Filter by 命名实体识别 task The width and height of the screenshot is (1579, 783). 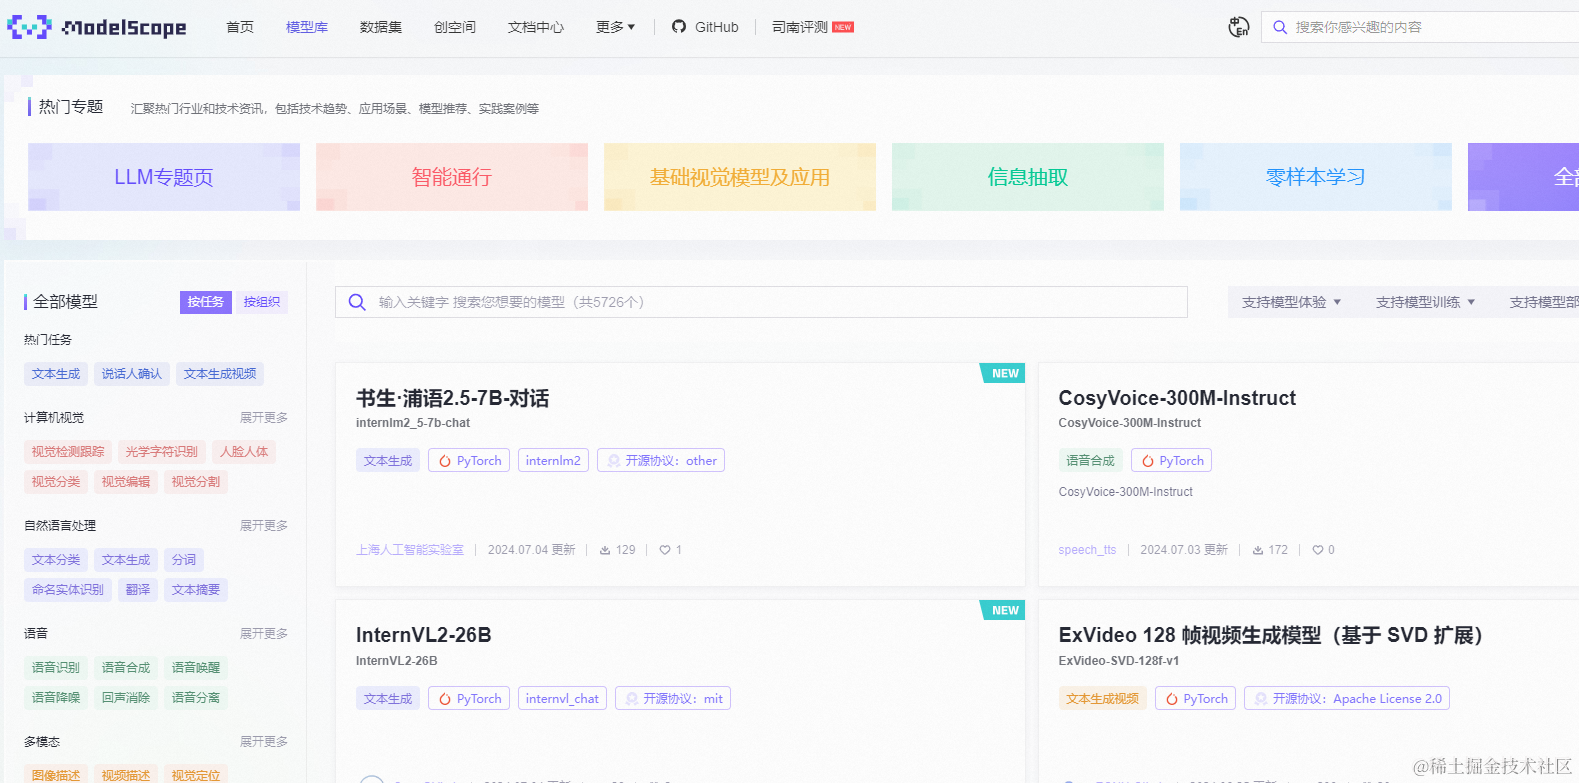(68, 590)
